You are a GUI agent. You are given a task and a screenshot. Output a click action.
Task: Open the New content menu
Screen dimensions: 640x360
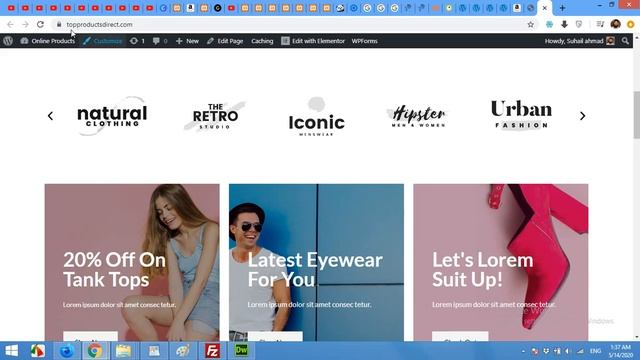point(187,41)
